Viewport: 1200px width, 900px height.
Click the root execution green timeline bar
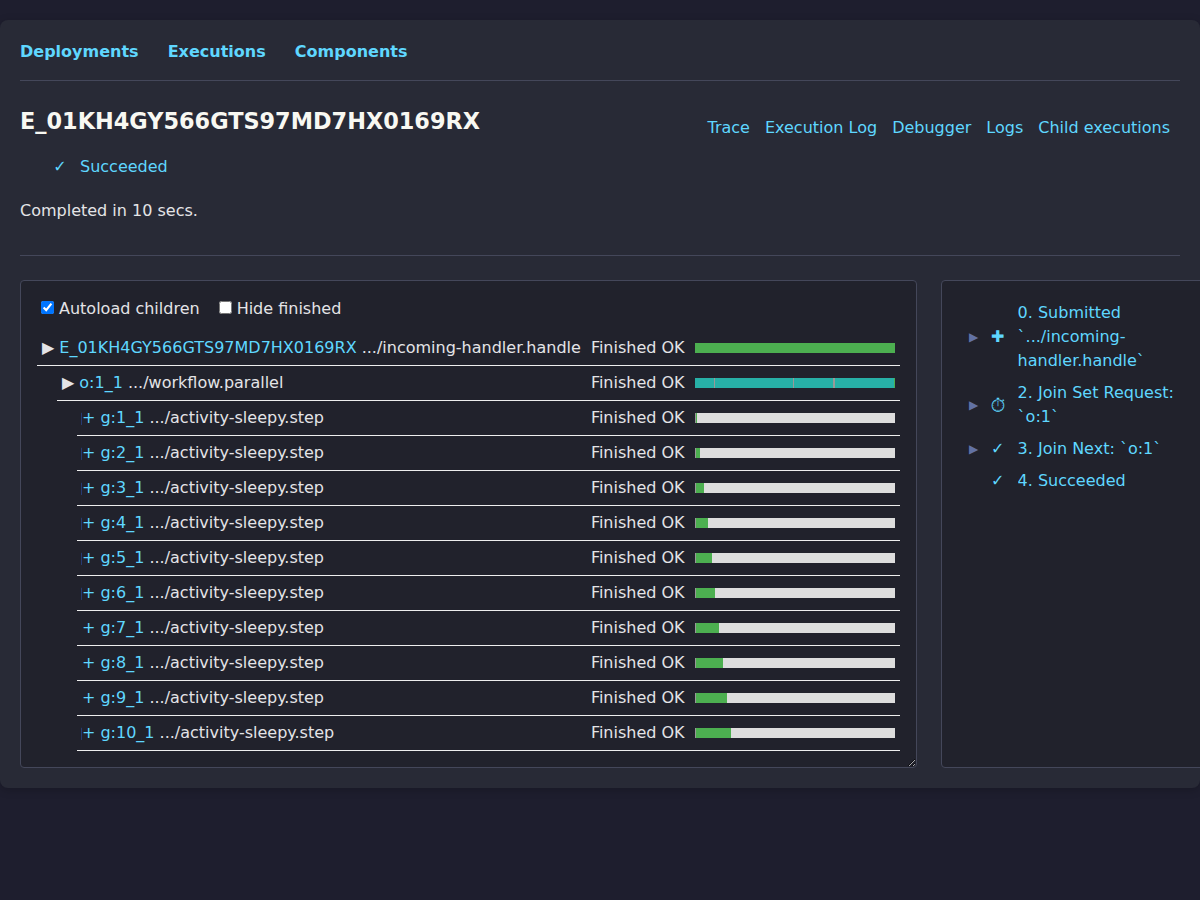(x=795, y=348)
